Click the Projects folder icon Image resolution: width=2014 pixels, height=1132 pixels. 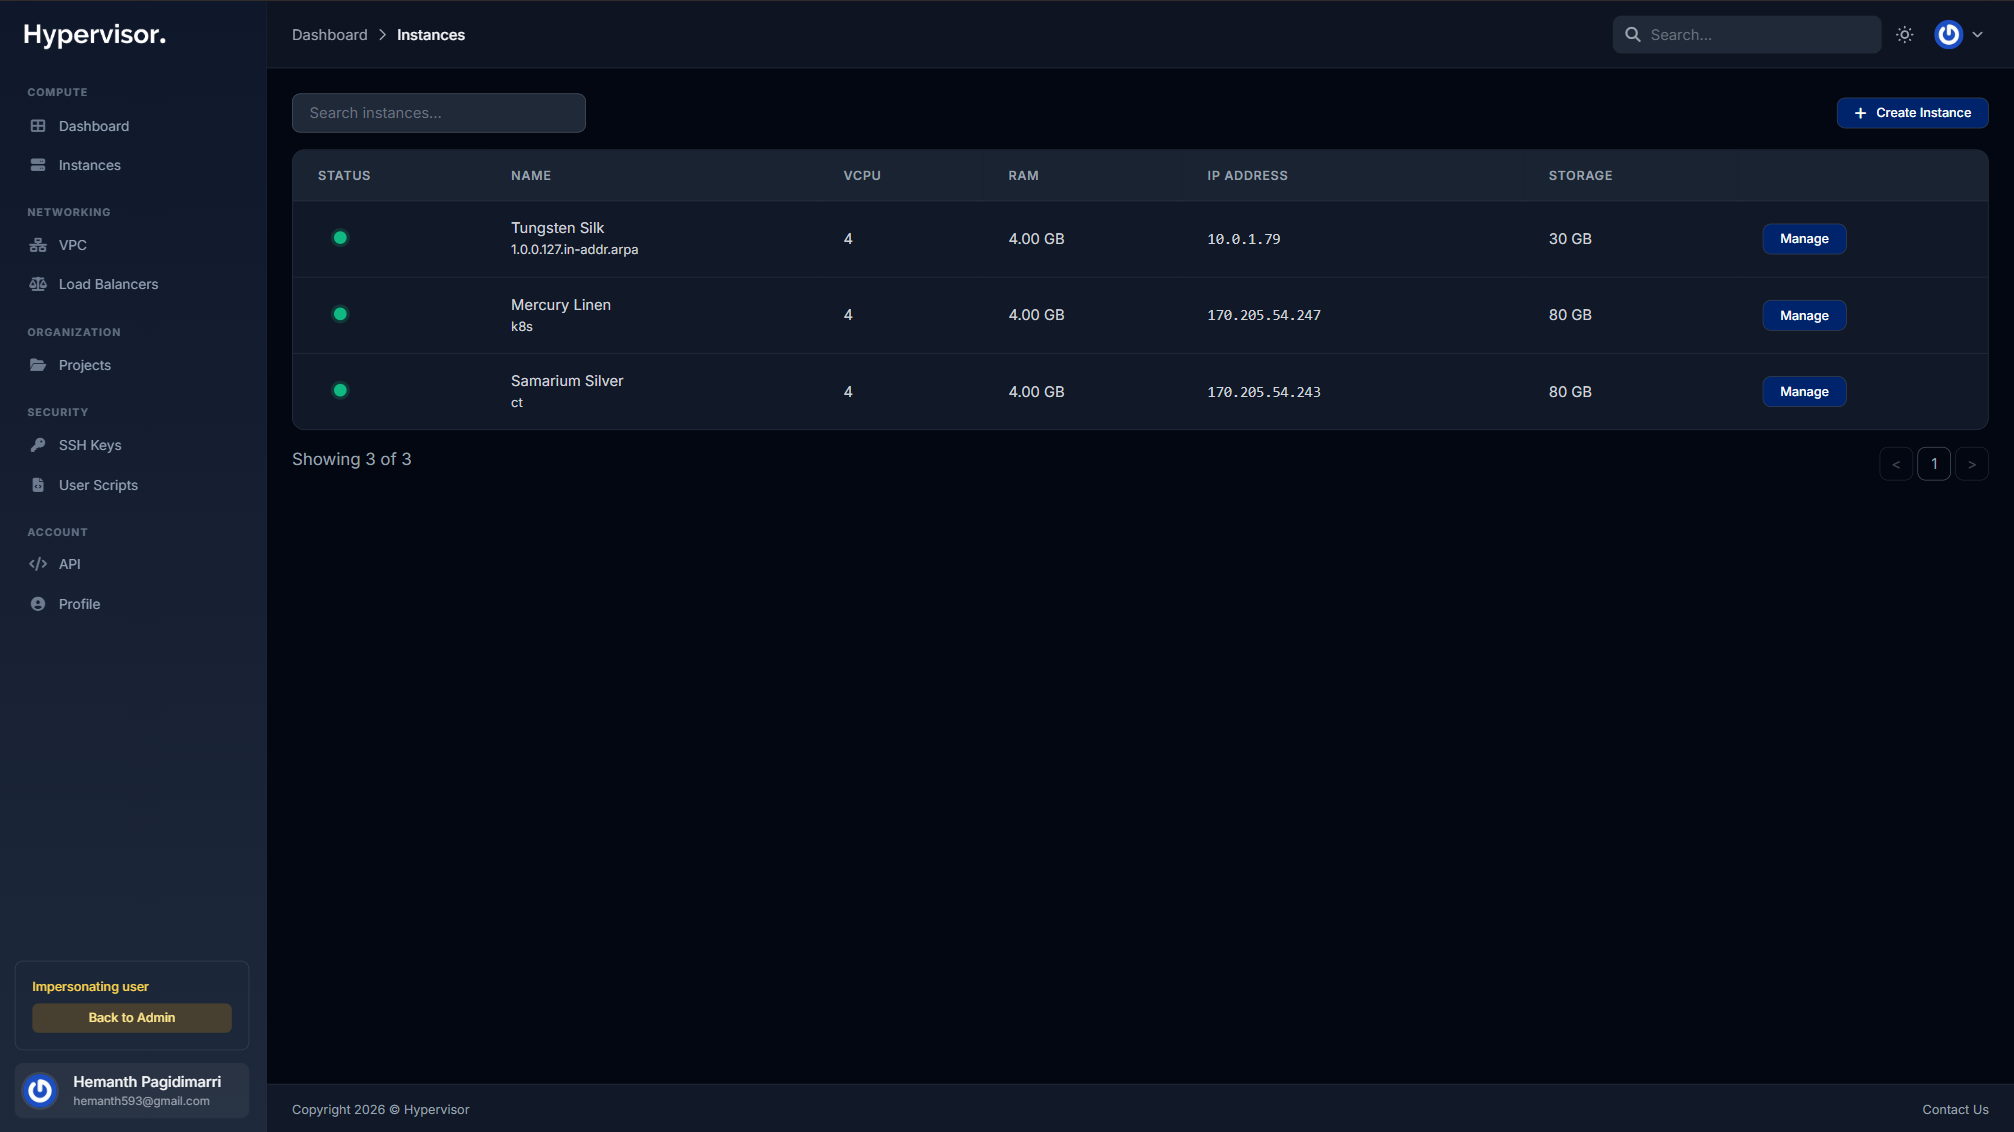pos(37,365)
